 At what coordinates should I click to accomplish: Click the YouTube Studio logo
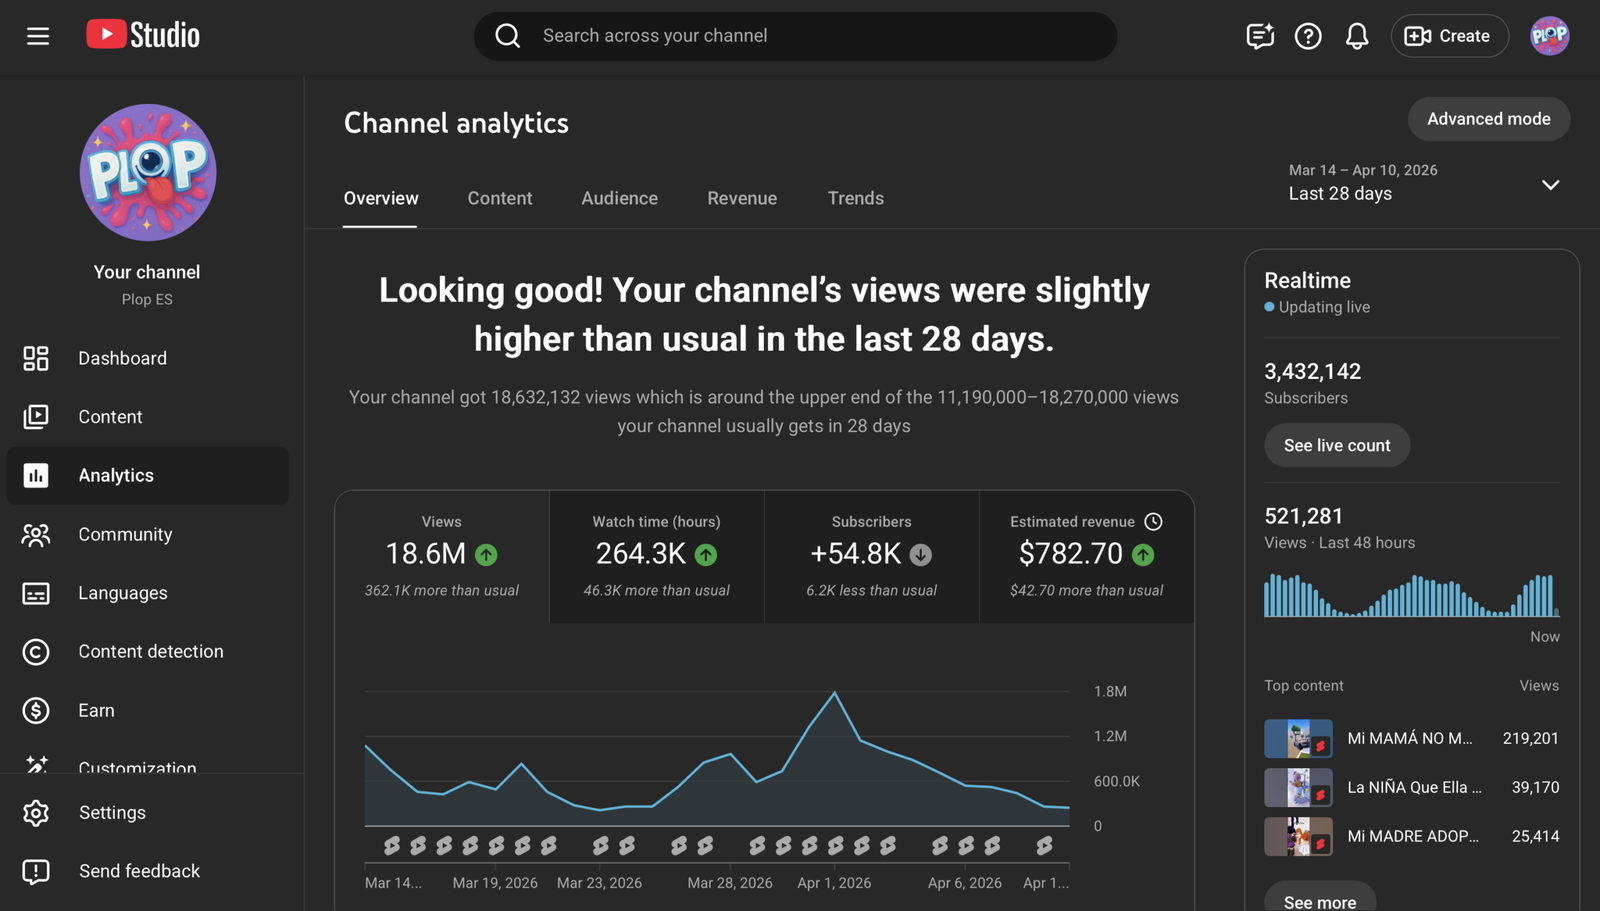click(143, 35)
